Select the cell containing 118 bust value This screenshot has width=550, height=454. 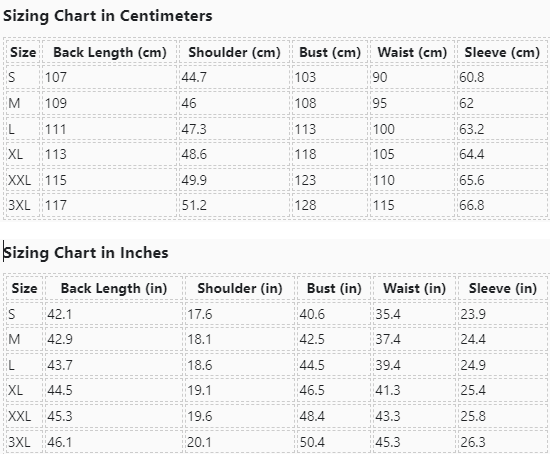(330, 154)
